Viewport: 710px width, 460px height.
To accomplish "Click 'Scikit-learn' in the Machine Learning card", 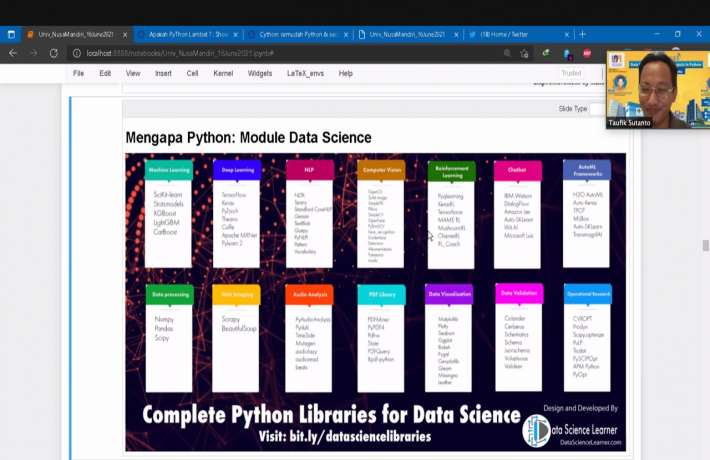I will point(168,195).
